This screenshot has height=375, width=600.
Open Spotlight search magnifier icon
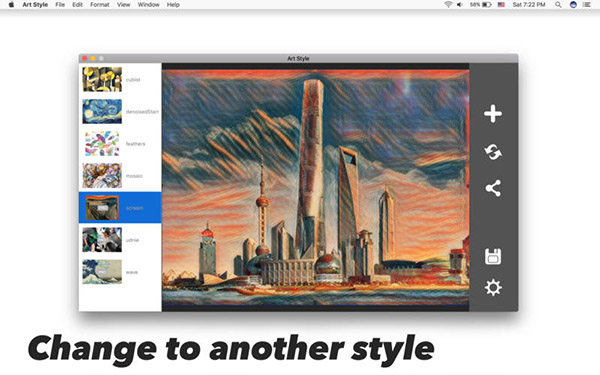558,5
